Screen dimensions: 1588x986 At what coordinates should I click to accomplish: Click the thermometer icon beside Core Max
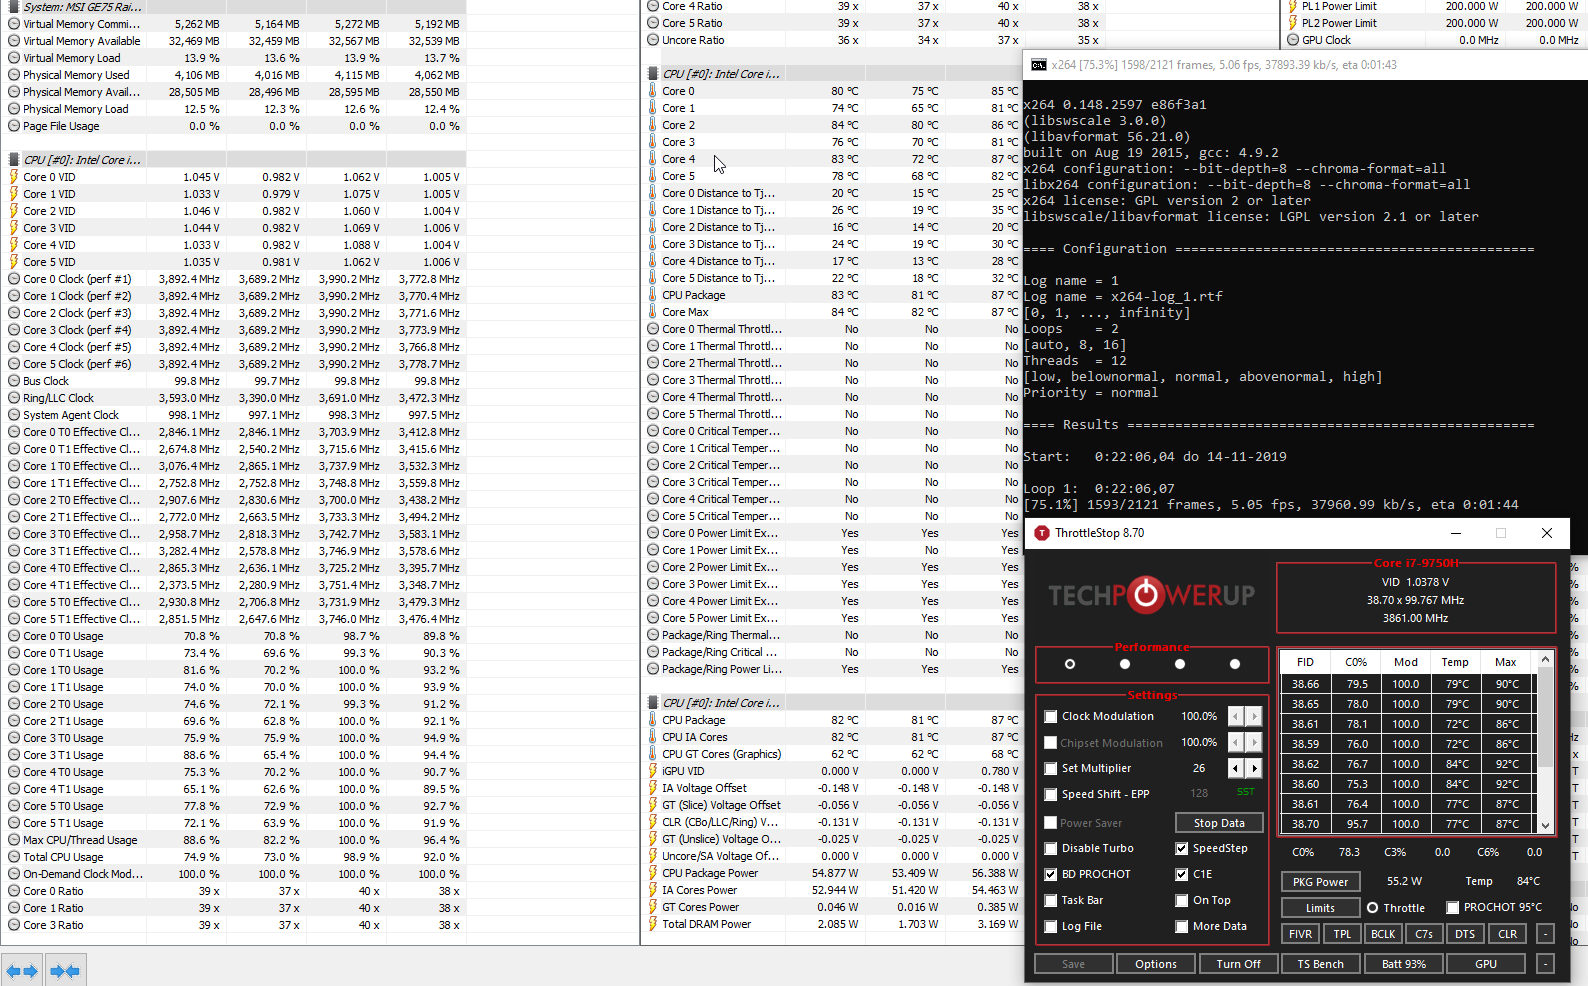653,312
